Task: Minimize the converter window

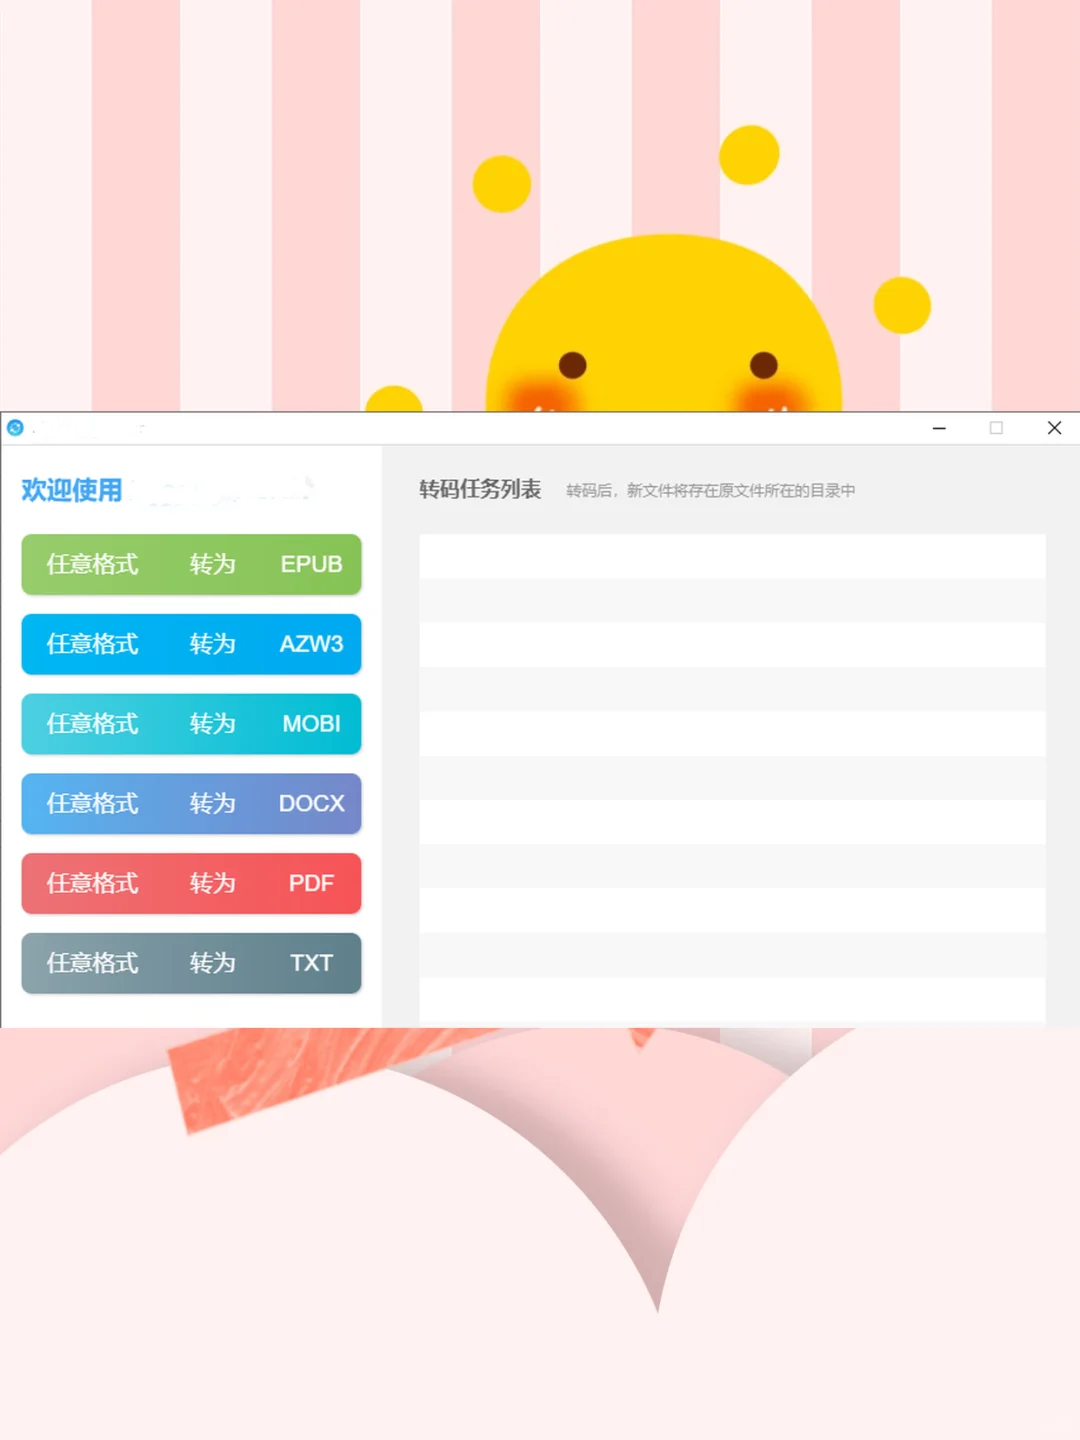Action: 939,428
